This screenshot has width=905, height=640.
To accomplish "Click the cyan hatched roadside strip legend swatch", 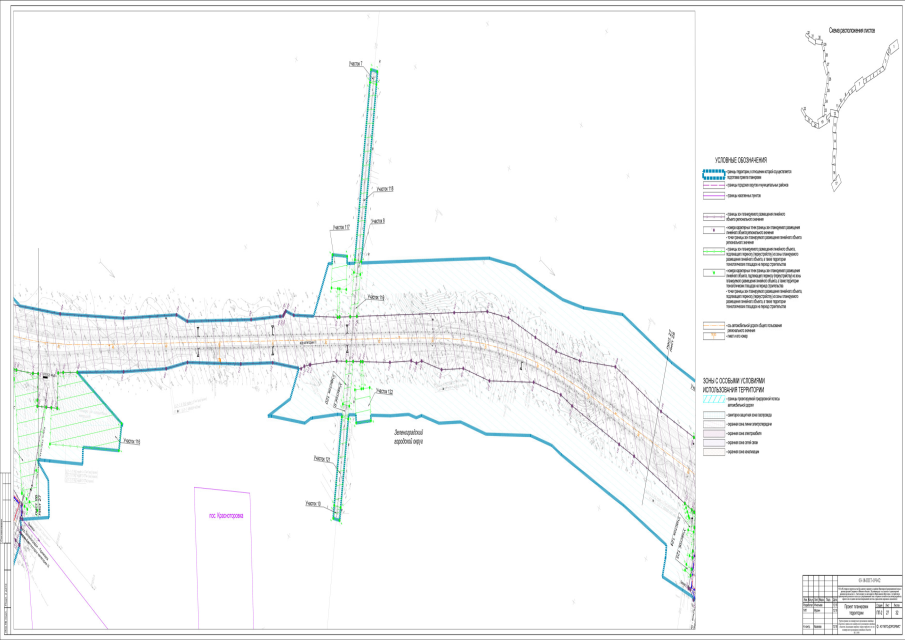I will coord(712,399).
